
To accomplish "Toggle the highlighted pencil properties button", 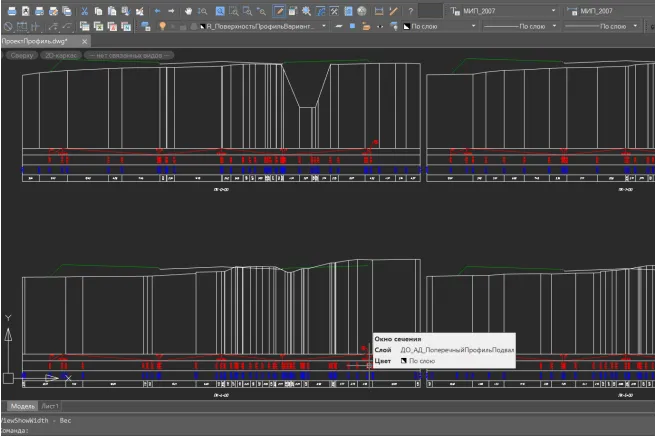I will pos(280,11).
